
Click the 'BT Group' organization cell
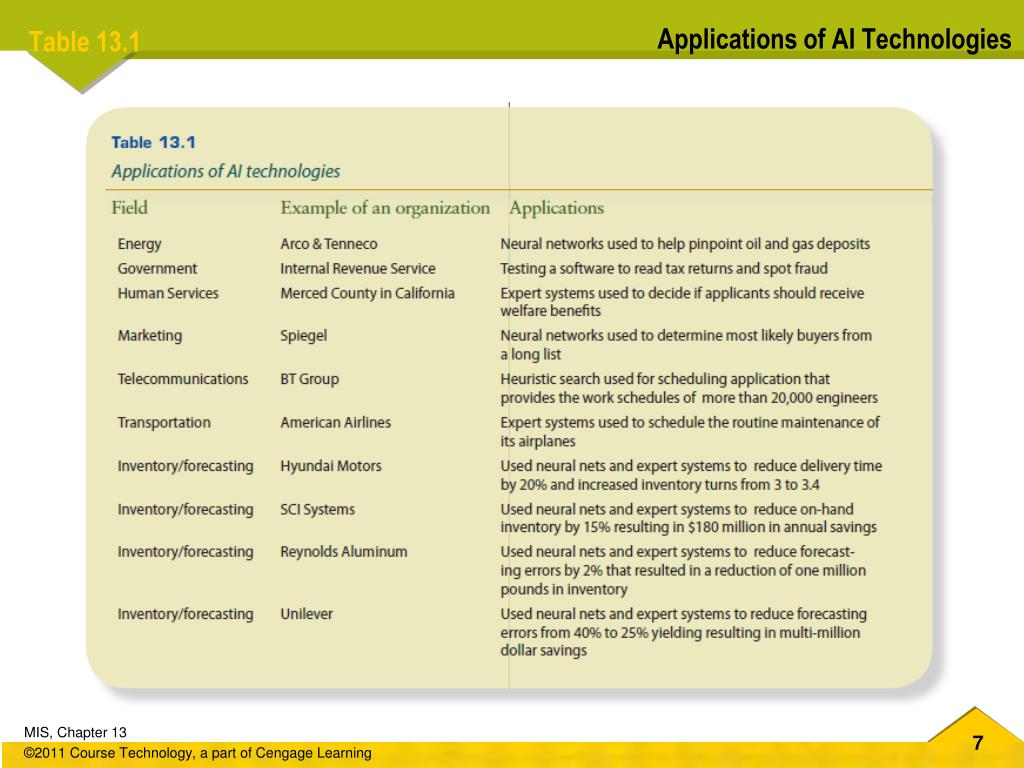310,379
